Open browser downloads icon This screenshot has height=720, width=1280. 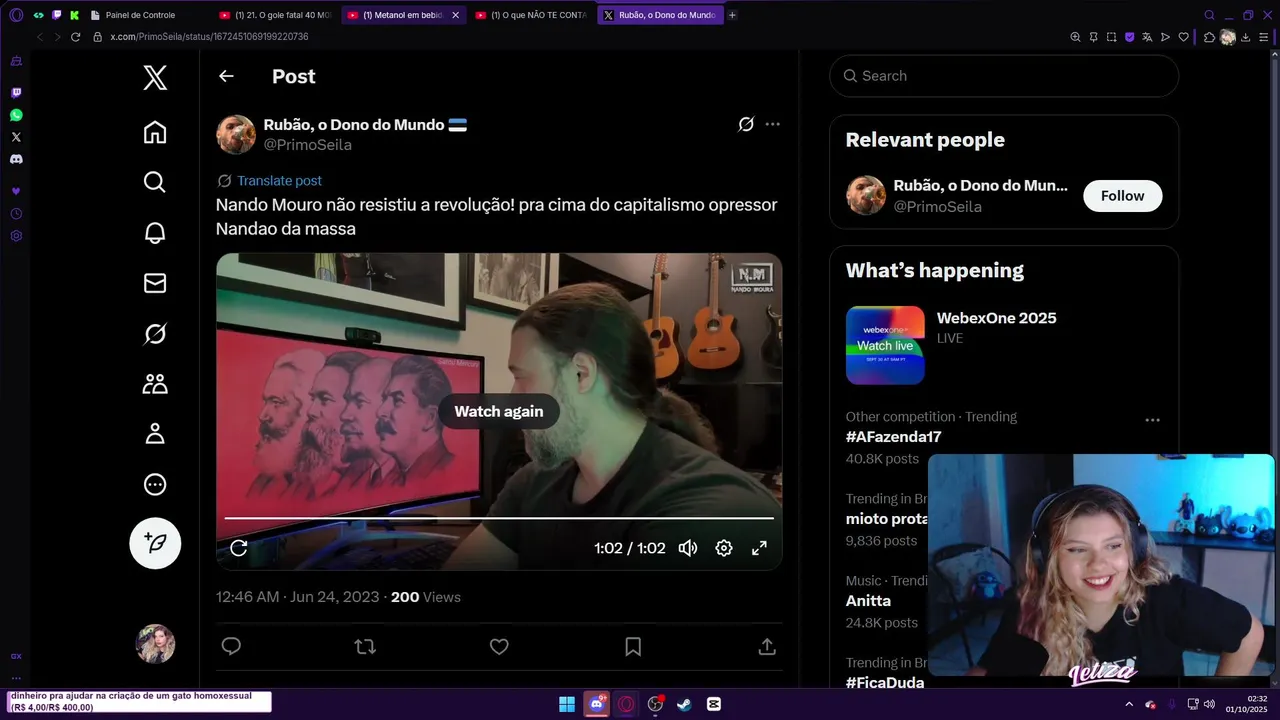coord(1245,37)
